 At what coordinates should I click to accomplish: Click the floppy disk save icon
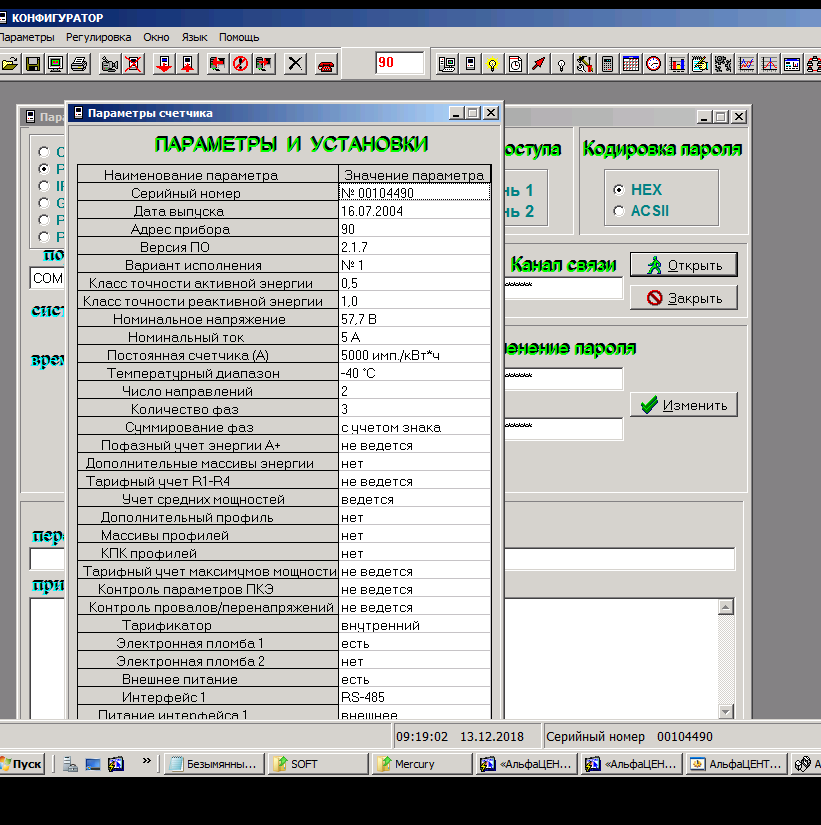(x=33, y=64)
